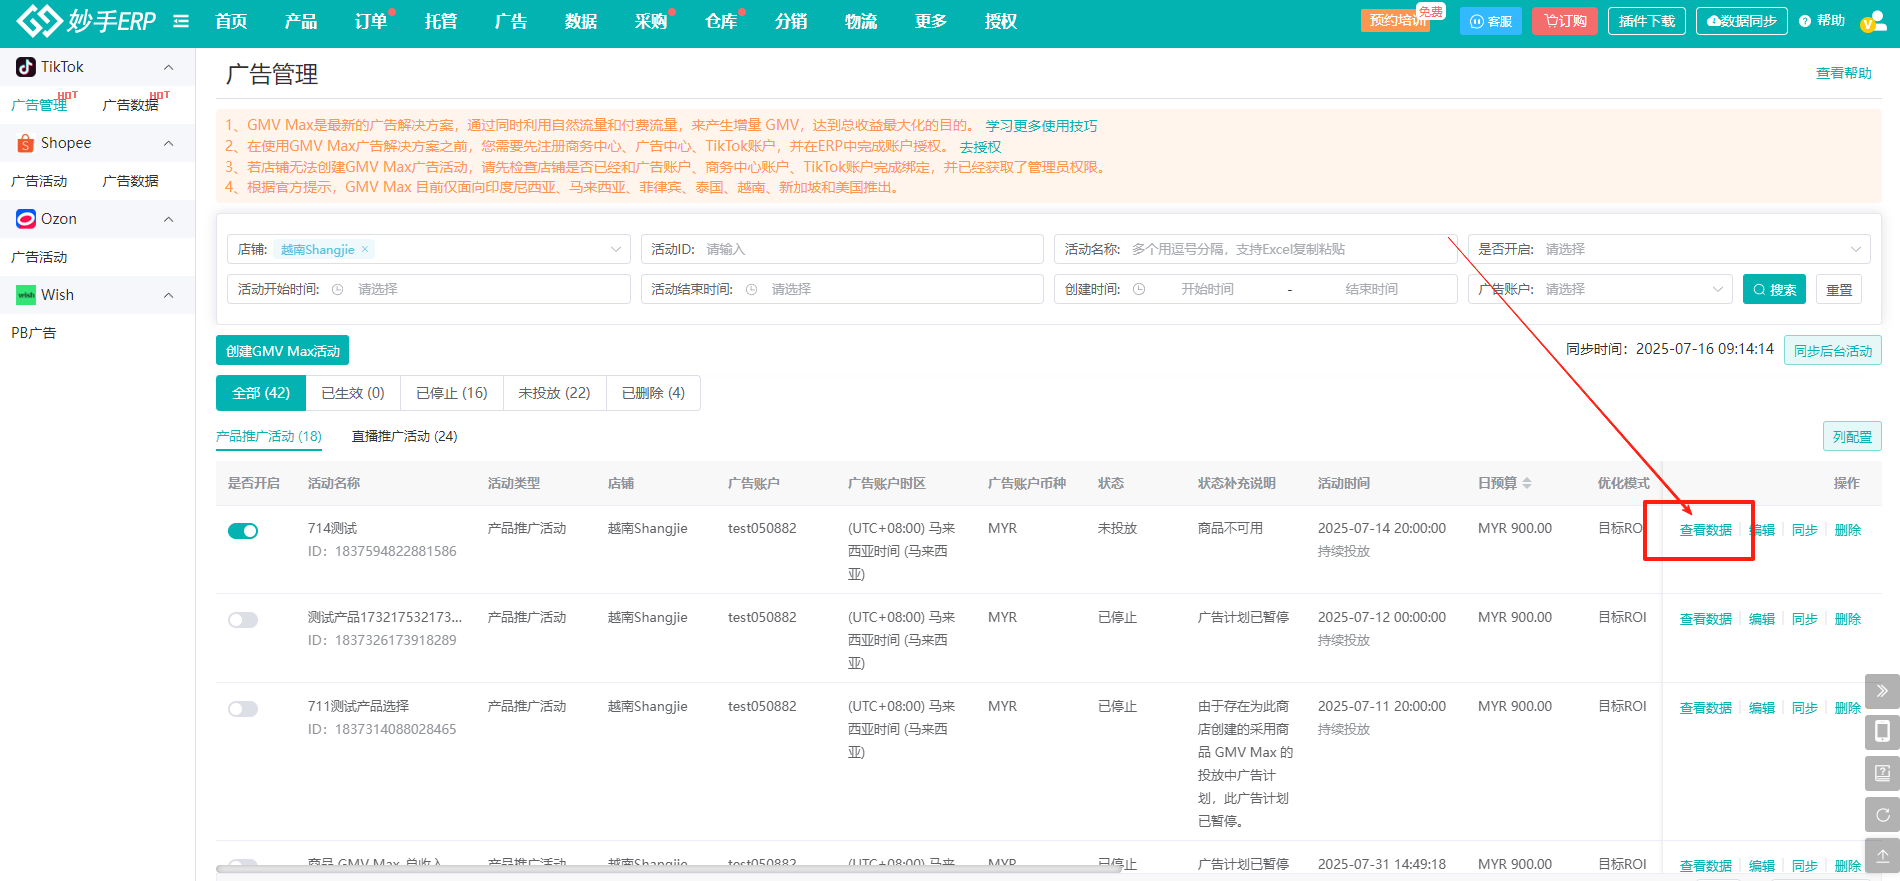Click 创建GMV Max活动 button

(x=282, y=351)
